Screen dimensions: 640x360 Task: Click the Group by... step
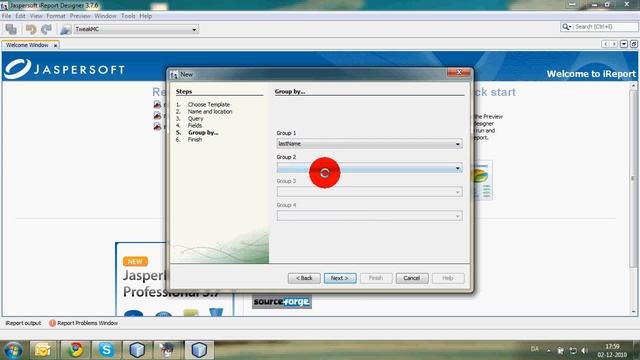pos(203,132)
